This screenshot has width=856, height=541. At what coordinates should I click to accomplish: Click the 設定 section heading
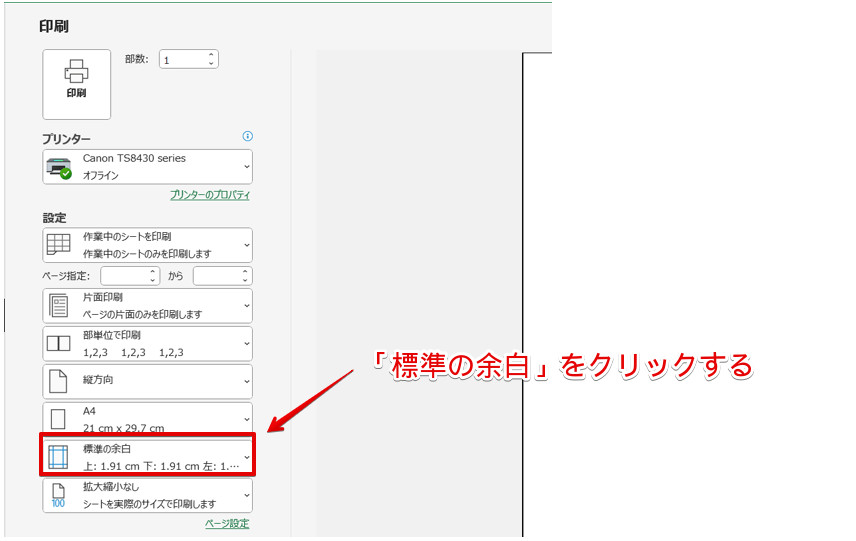[x=55, y=218]
